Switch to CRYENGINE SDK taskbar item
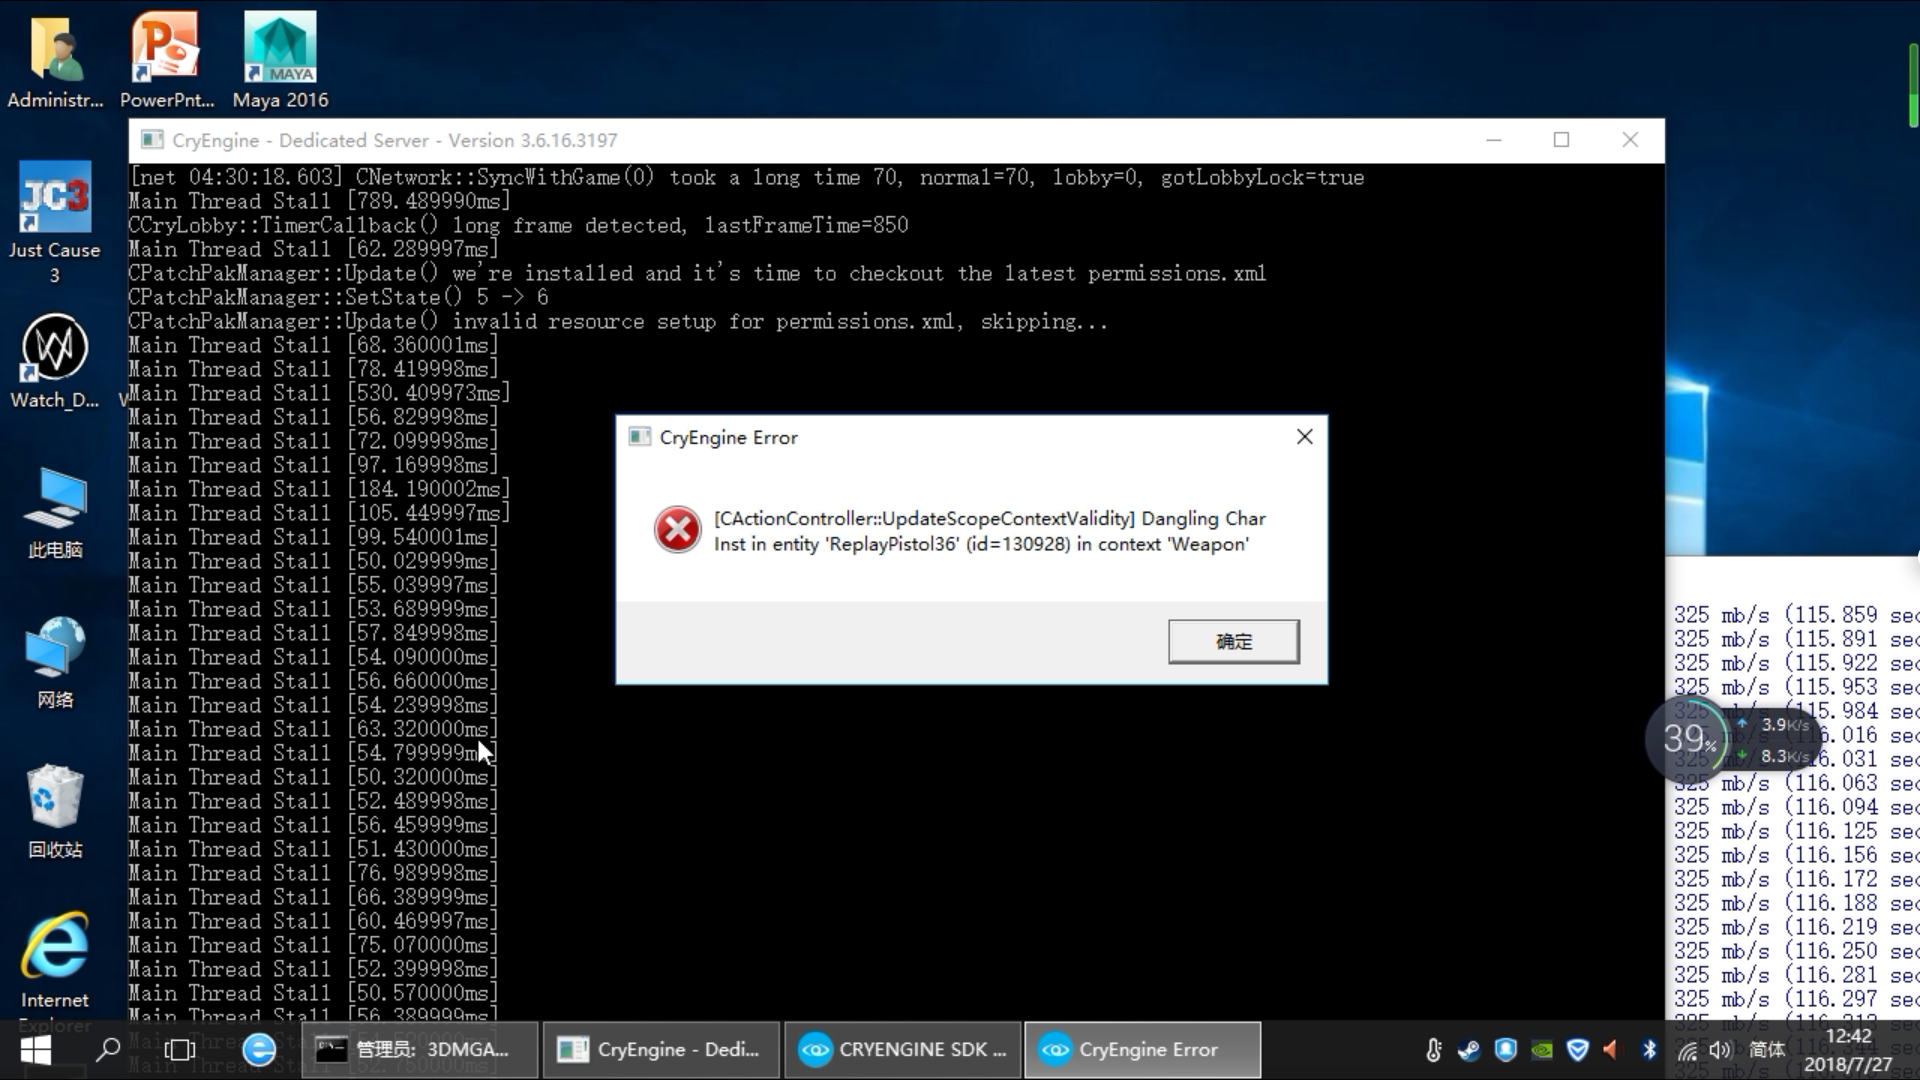The width and height of the screenshot is (1920, 1080). point(903,1050)
